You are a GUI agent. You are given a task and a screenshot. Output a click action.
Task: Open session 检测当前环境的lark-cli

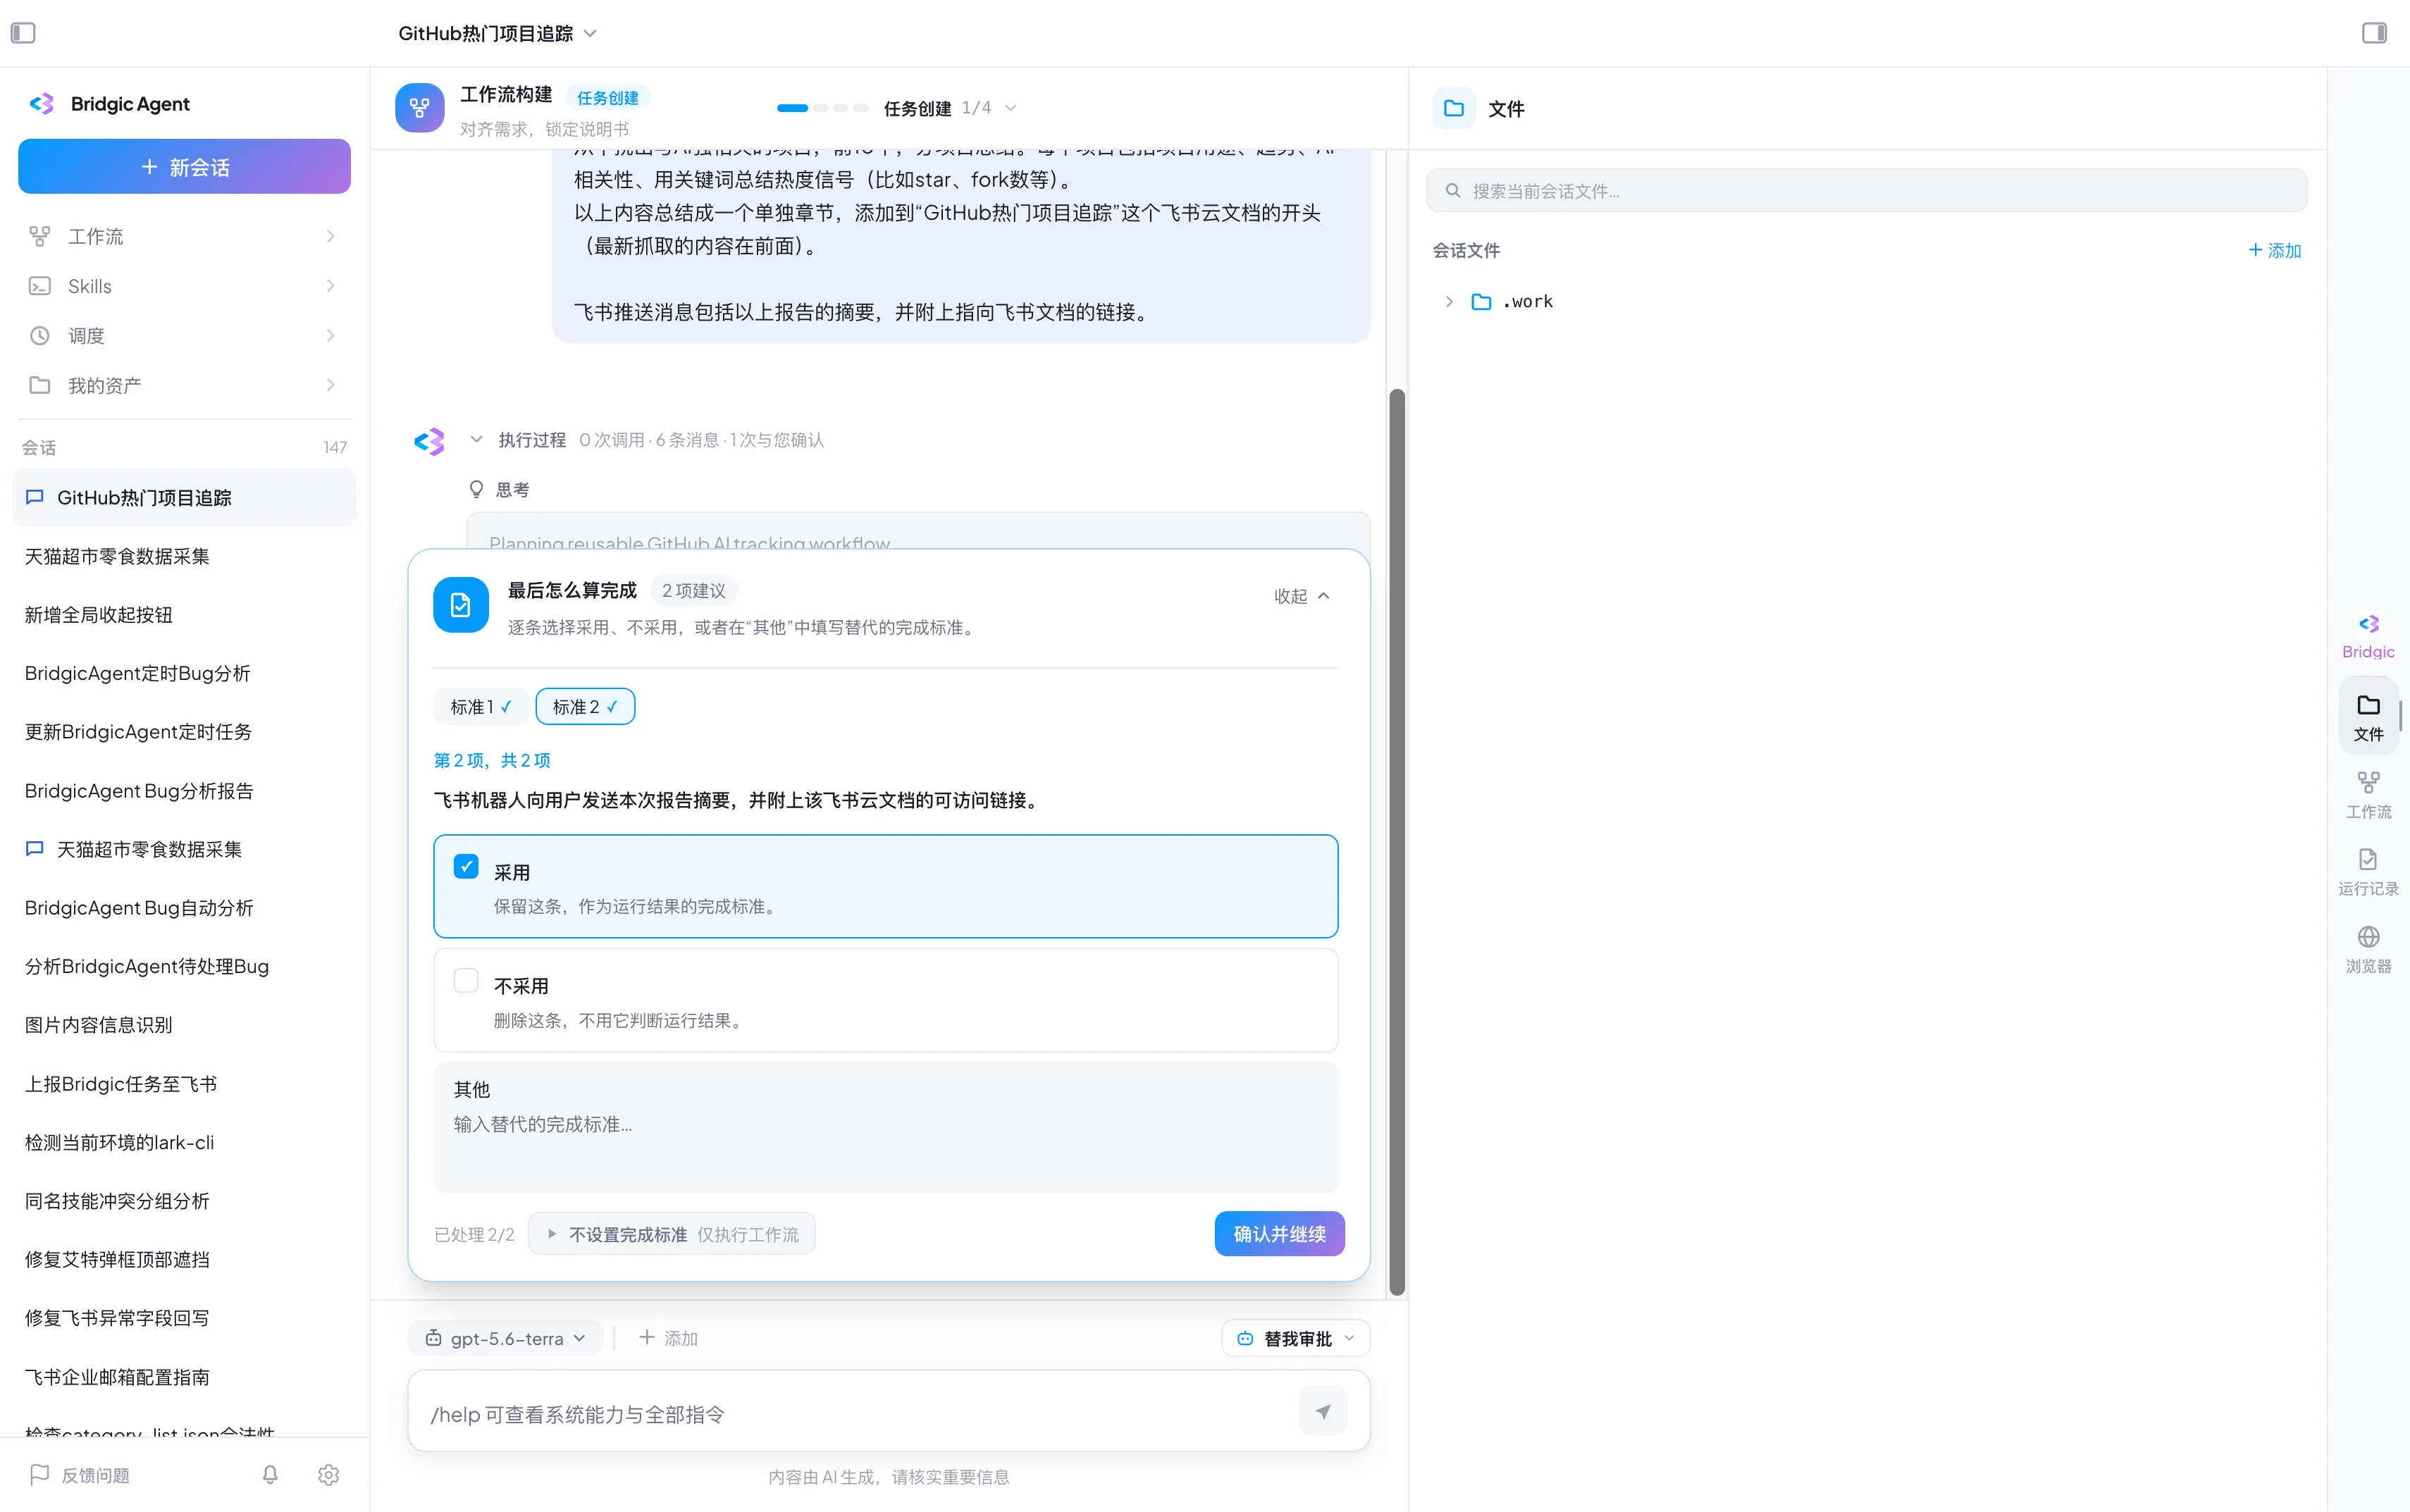184,1142
